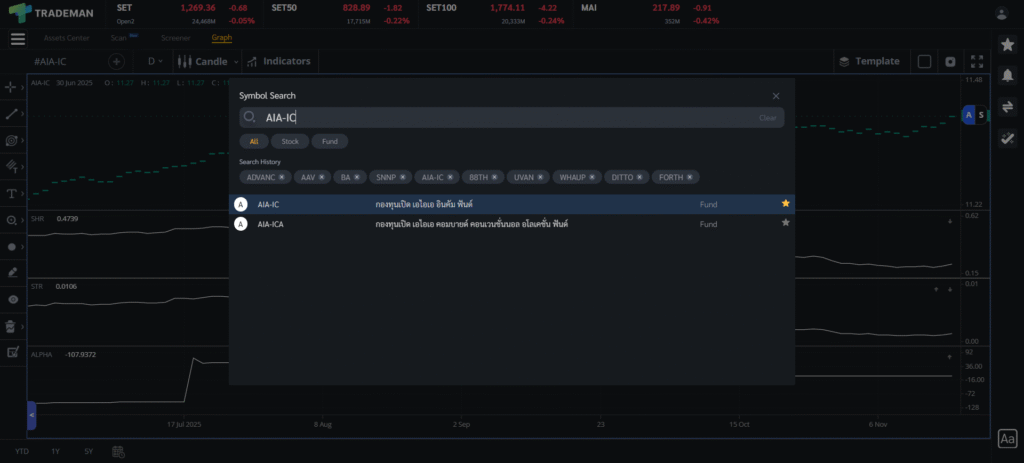Mark AIA-ICA as favorite with star
This screenshot has width=1024, height=463.
(785, 223)
